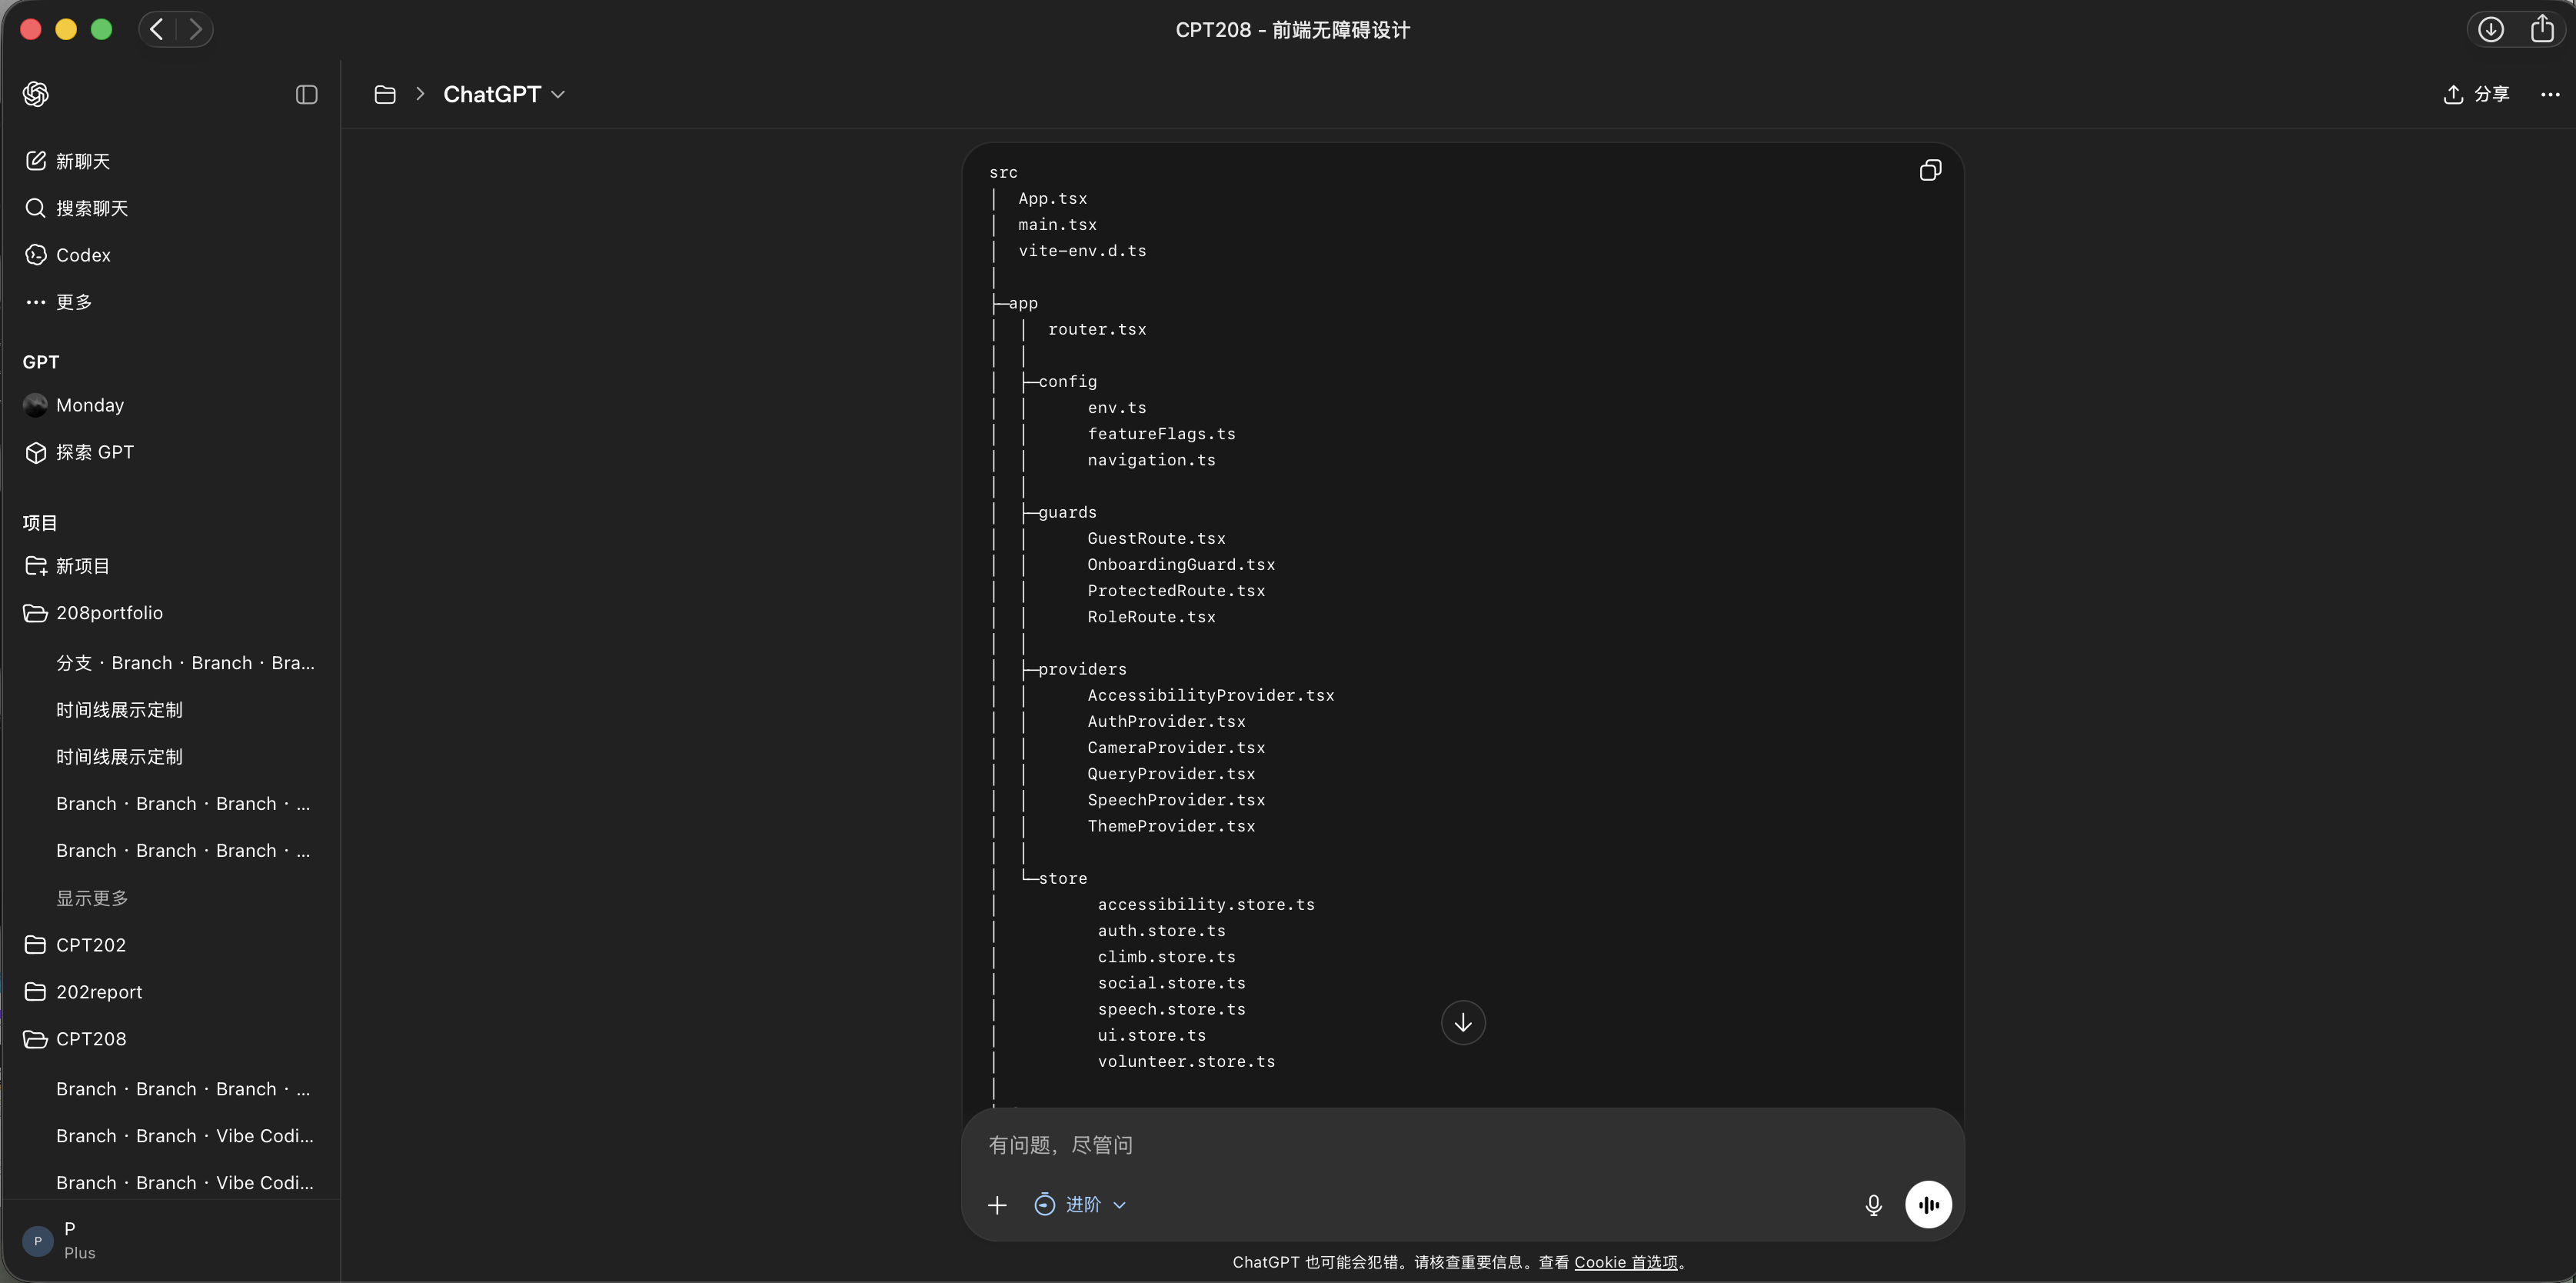Open 搜索聊天 search chats
This screenshot has width=2576, height=1283.
click(x=170, y=208)
